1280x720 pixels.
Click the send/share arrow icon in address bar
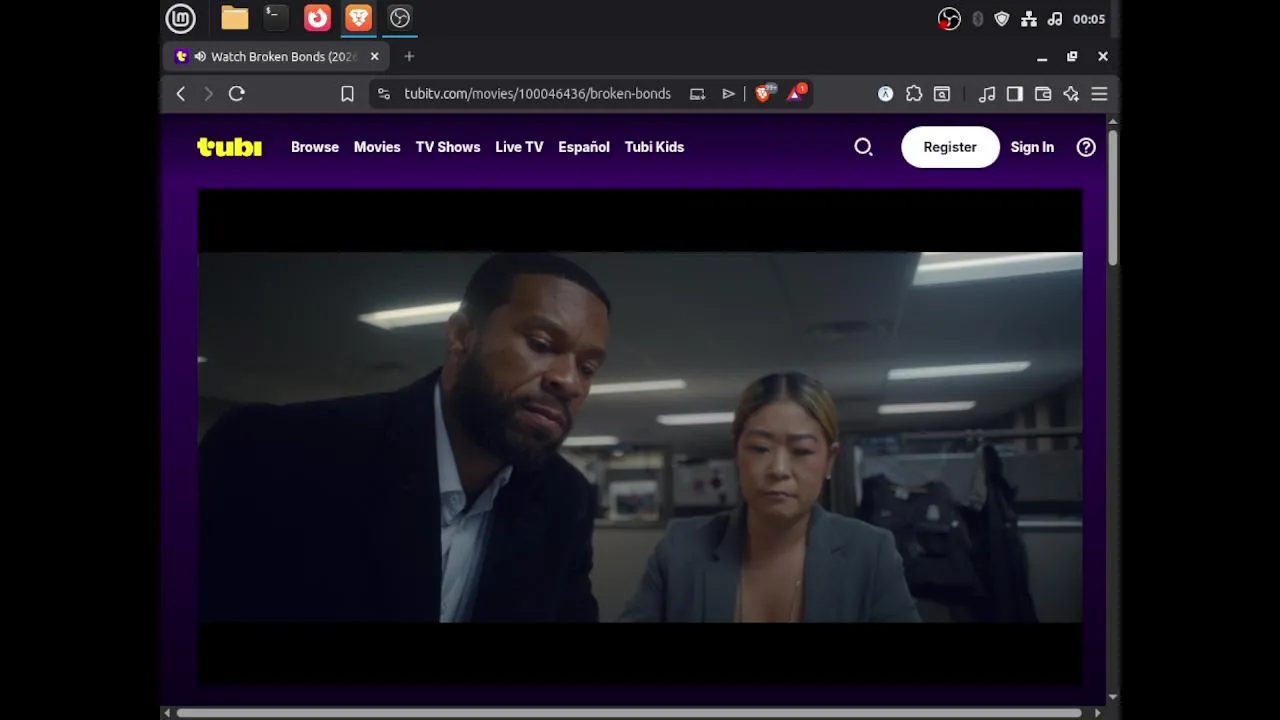pos(729,94)
